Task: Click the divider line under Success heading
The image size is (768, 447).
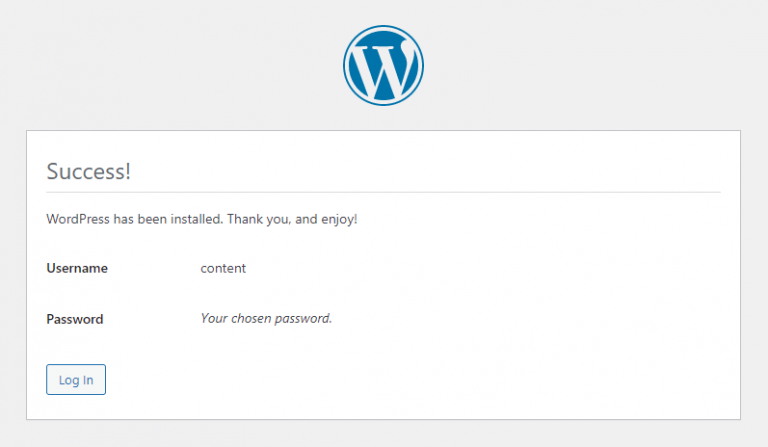Action: 383,192
